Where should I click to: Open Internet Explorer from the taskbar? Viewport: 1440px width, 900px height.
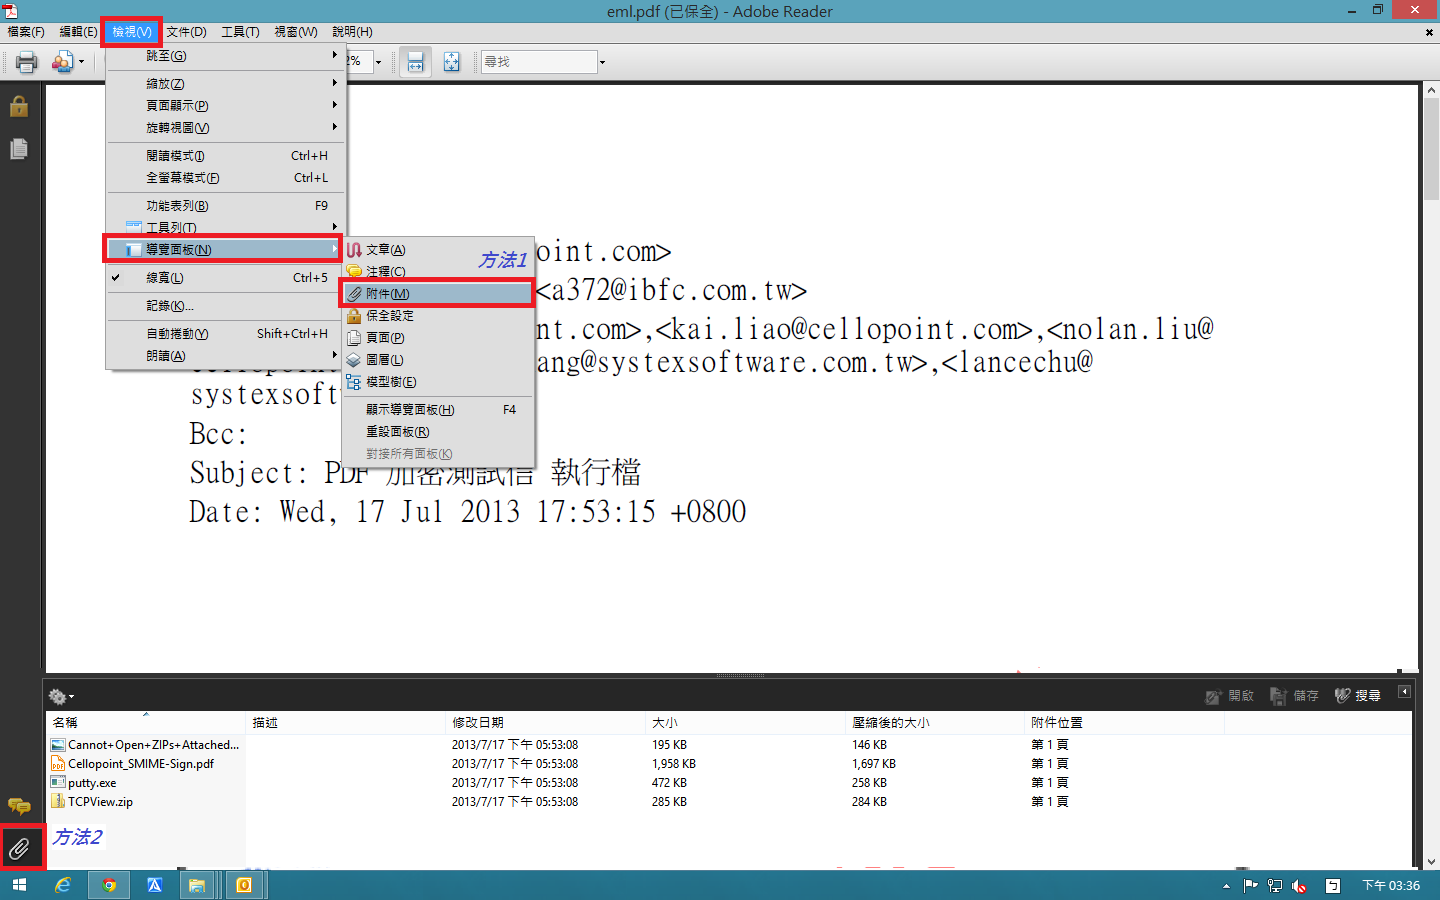[63, 885]
